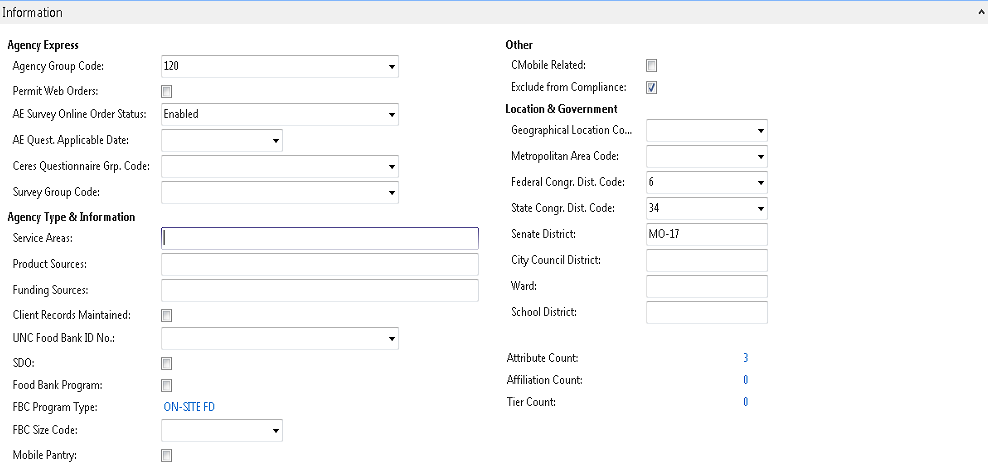Screen dimensions: 988x475
Task: Uncheck the Exclude from Compliance checkbox
Action: pos(651,88)
